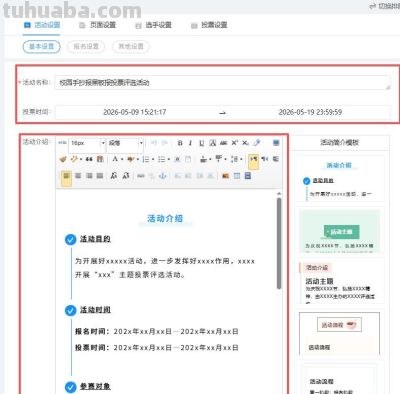Select the format painter brush icon

pos(63,159)
